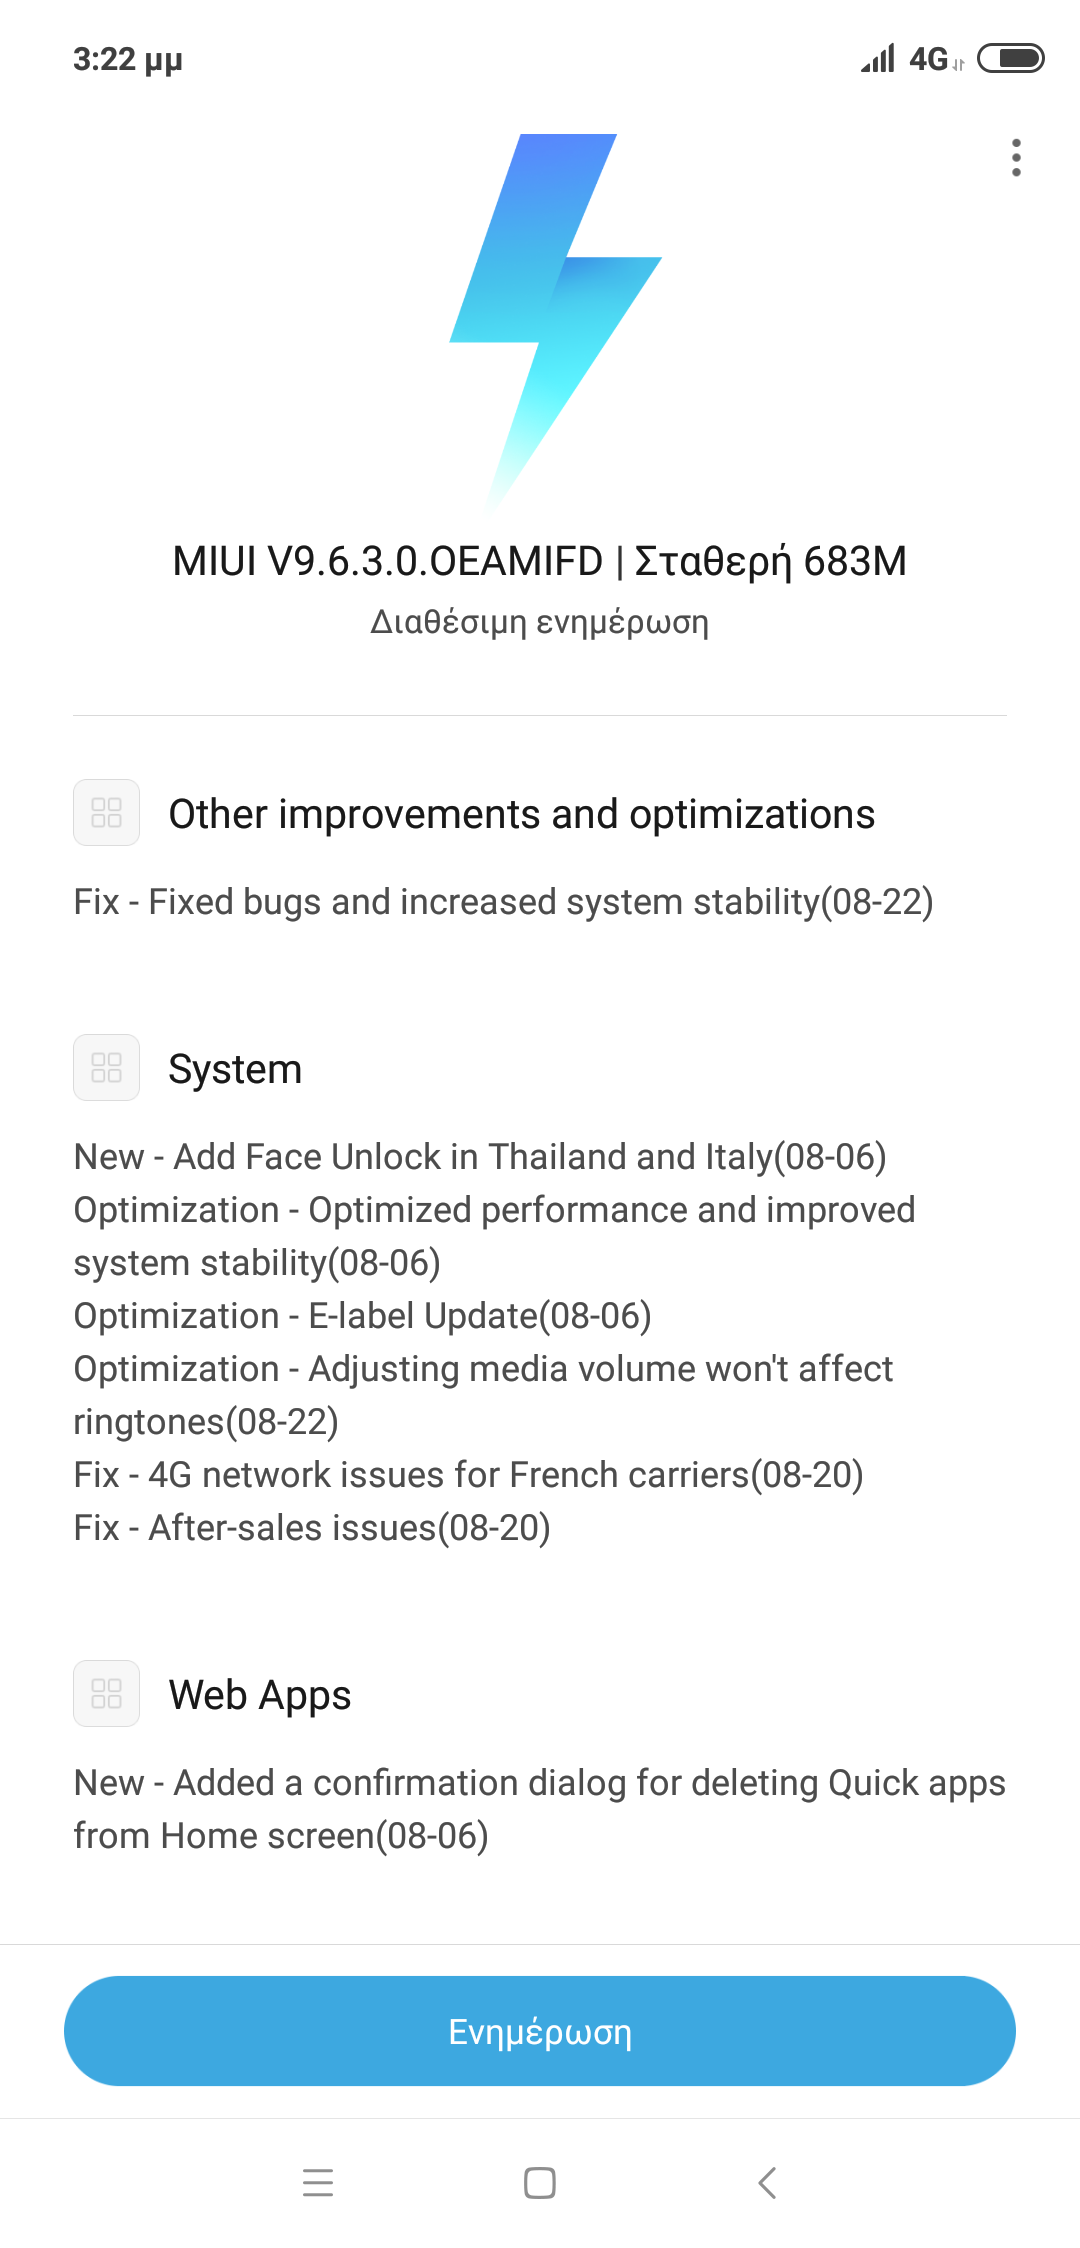This screenshot has height=2248, width=1080.
Task: Select the Web Apps section heading
Action: 260,1695
